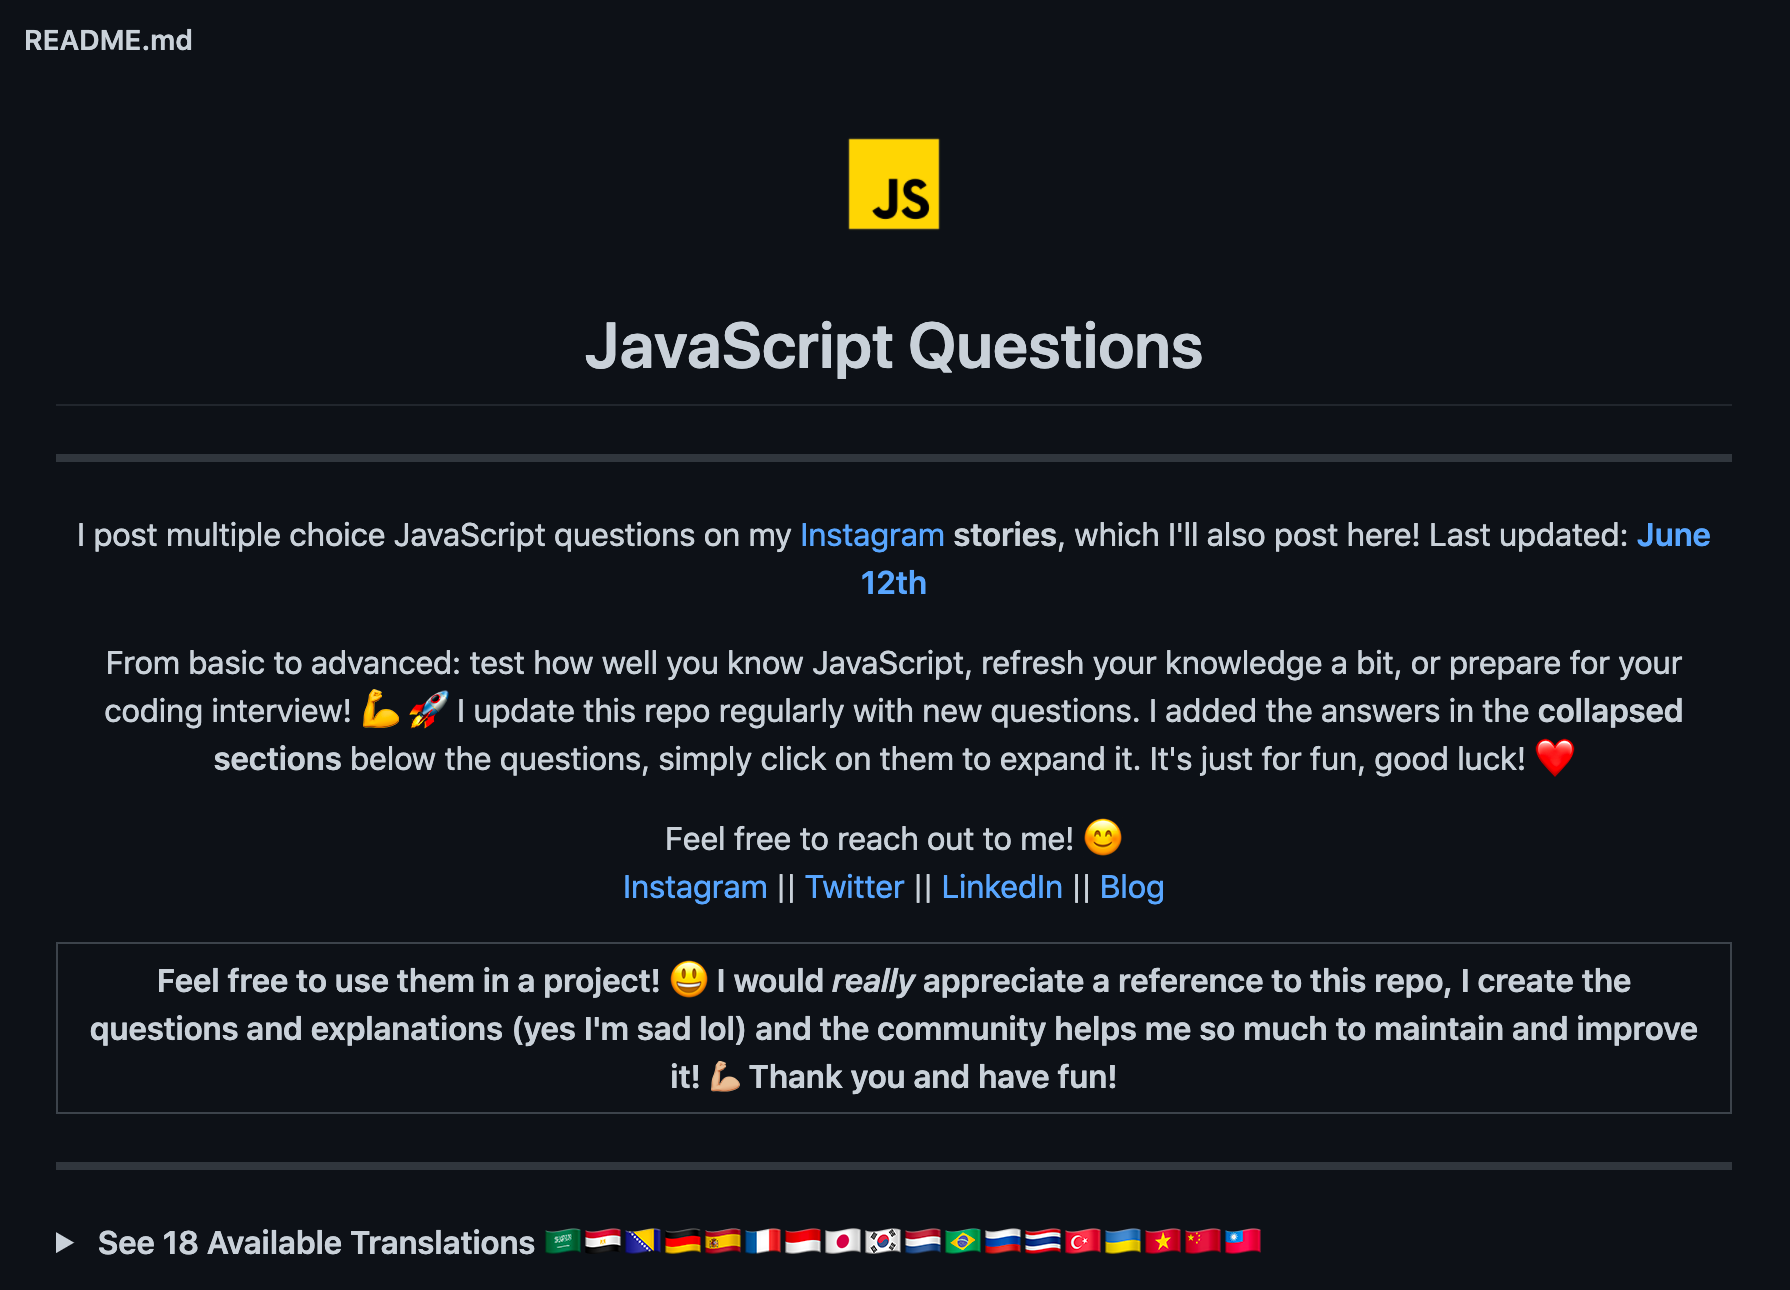Image resolution: width=1790 pixels, height=1290 pixels.
Task: Select the Brazilian flag in translations
Action: (963, 1242)
